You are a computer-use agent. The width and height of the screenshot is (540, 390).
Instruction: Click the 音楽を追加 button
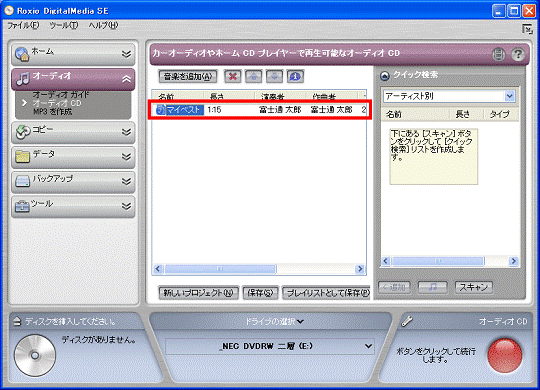188,76
